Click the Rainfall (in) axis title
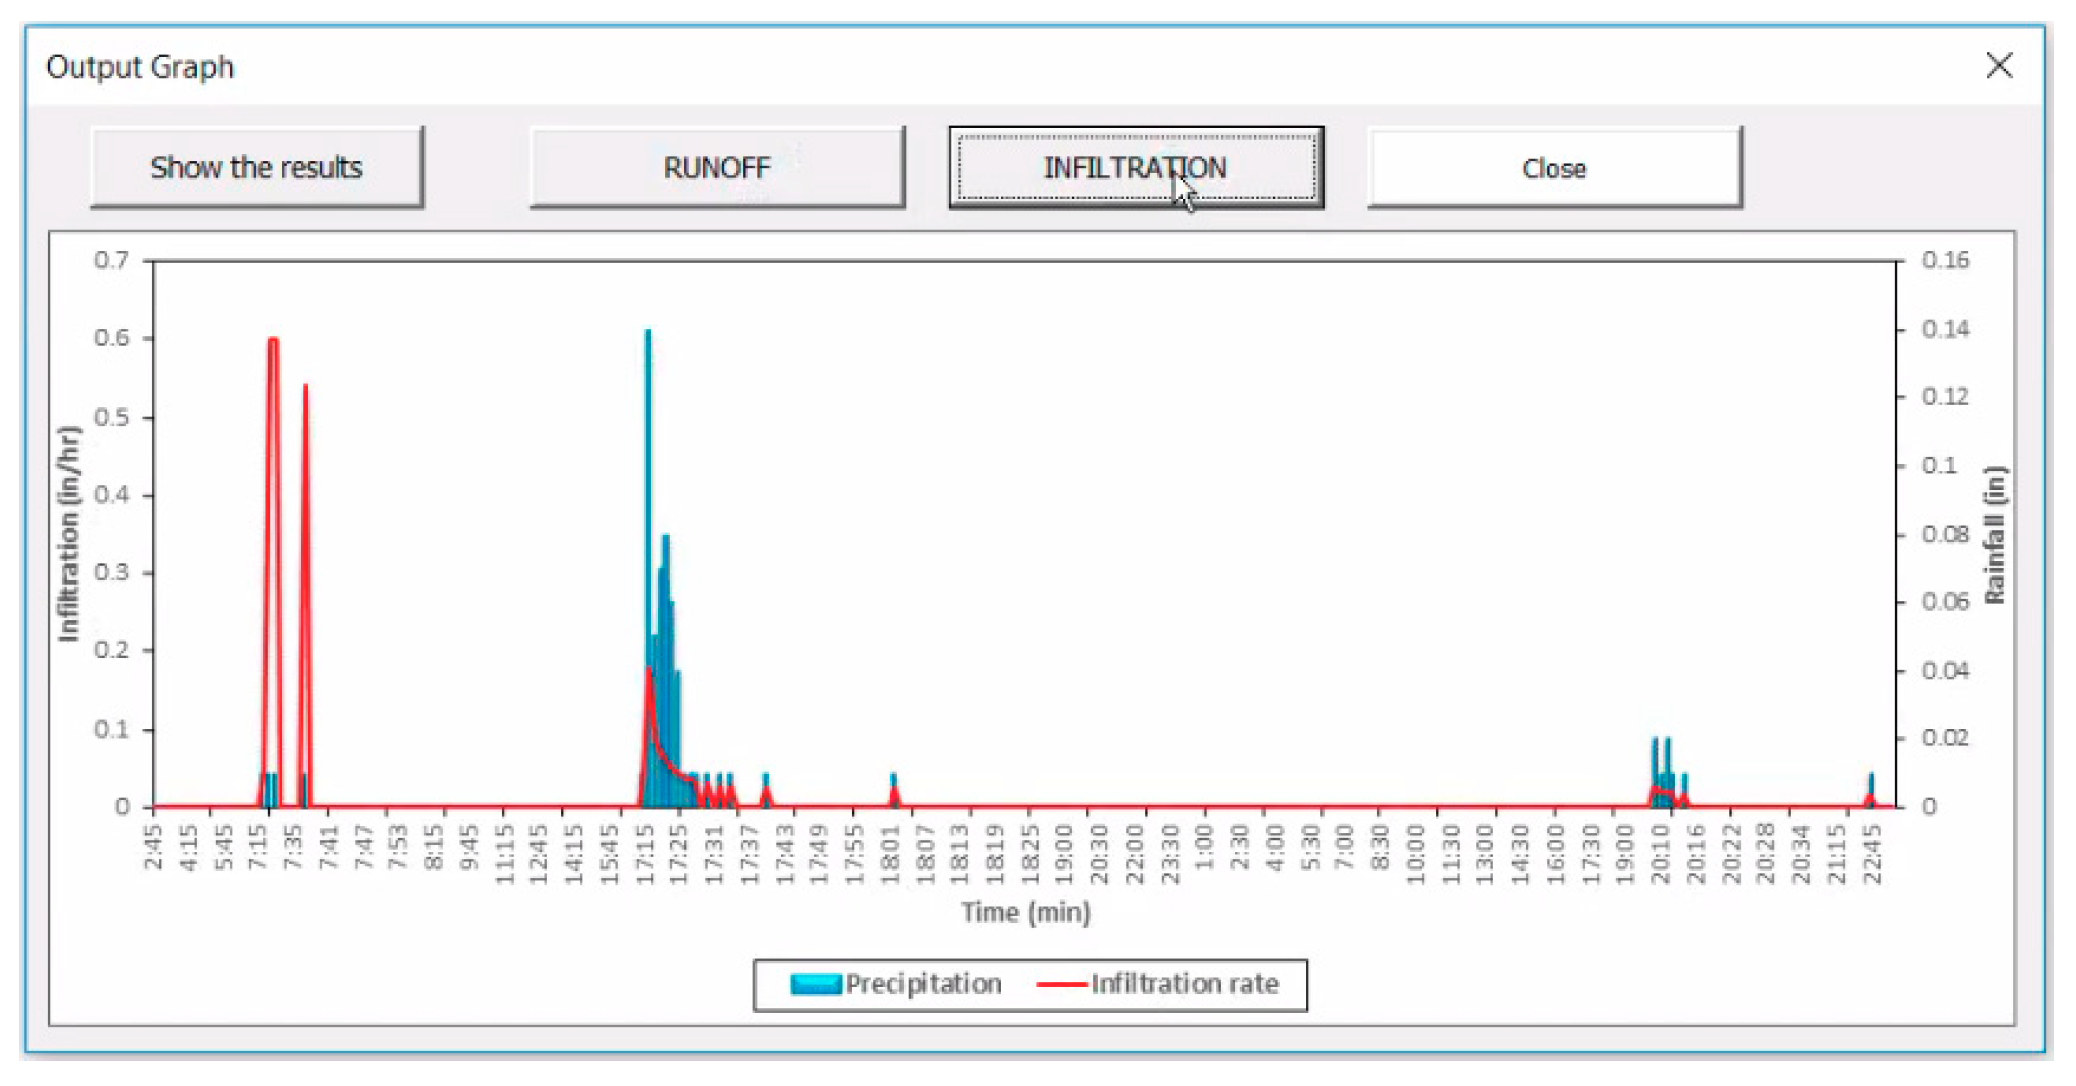Viewport: 2076px width, 1086px height. pos(1994,534)
